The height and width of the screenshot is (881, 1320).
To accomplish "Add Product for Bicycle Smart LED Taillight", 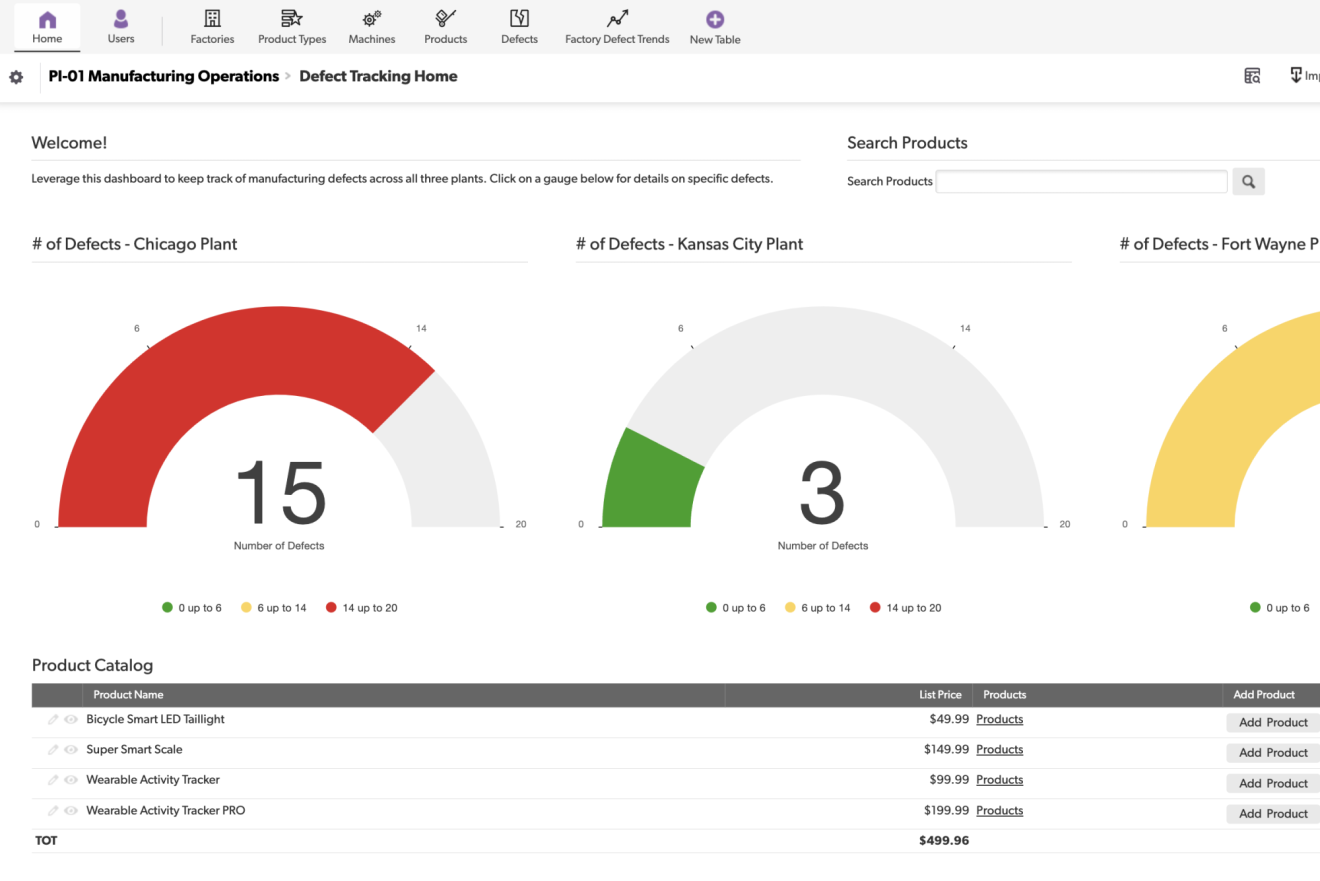I will (x=1273, y=722).
